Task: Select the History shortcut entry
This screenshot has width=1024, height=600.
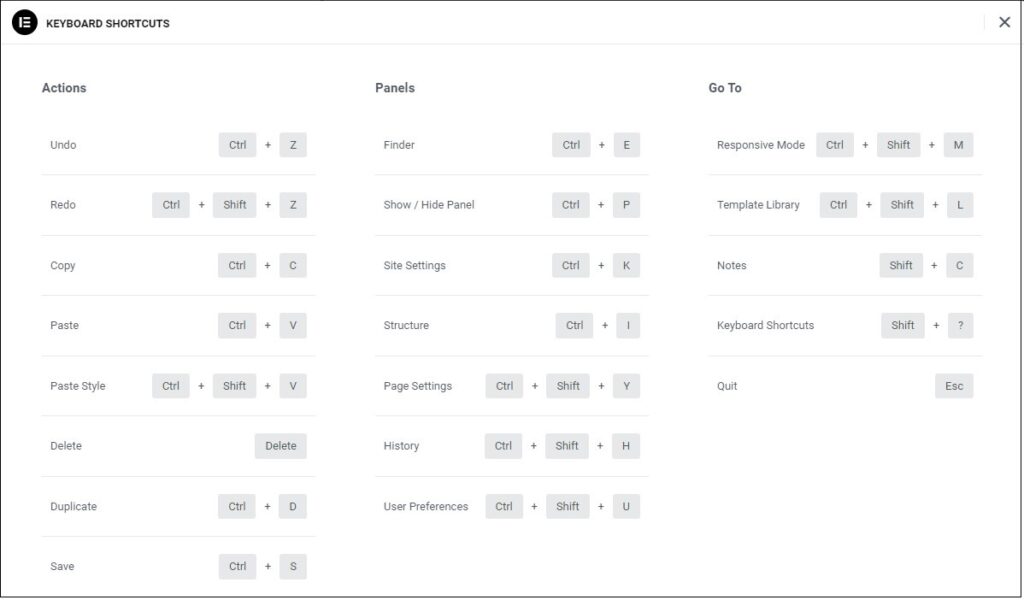Action: (x=400, y=445)
